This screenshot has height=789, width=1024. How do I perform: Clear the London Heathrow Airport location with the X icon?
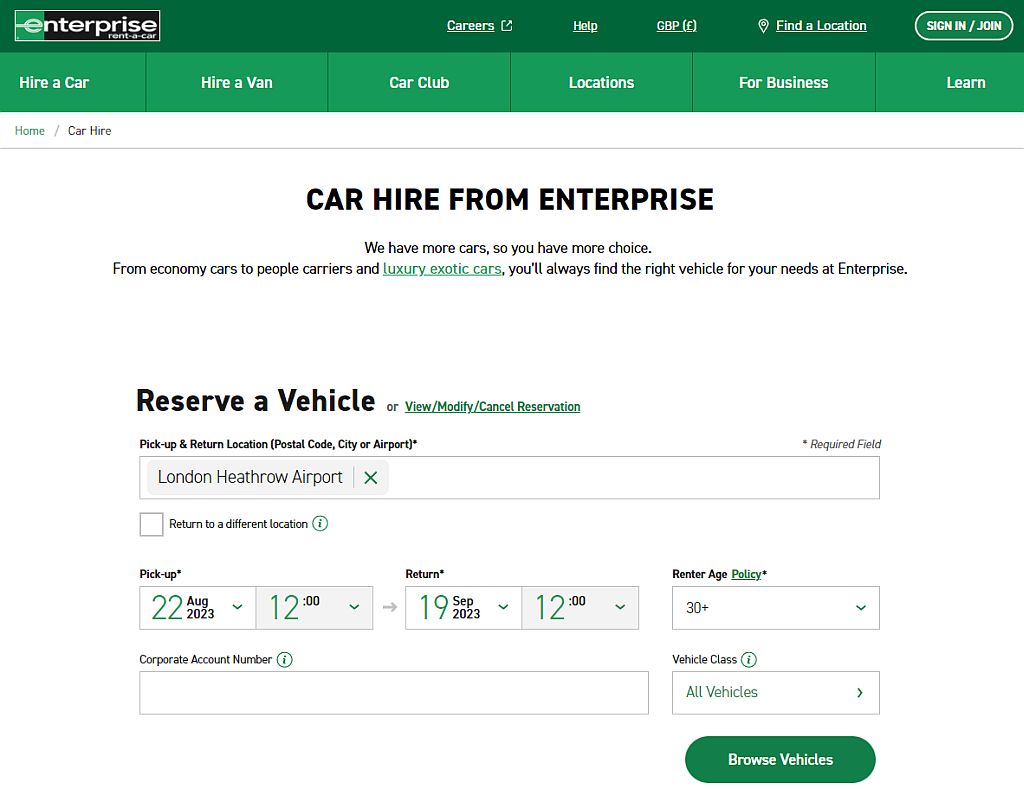[x=370, y=477]
